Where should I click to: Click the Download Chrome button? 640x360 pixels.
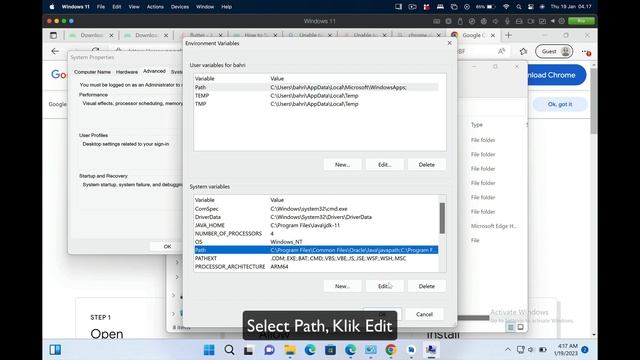(x=556, y=75)
